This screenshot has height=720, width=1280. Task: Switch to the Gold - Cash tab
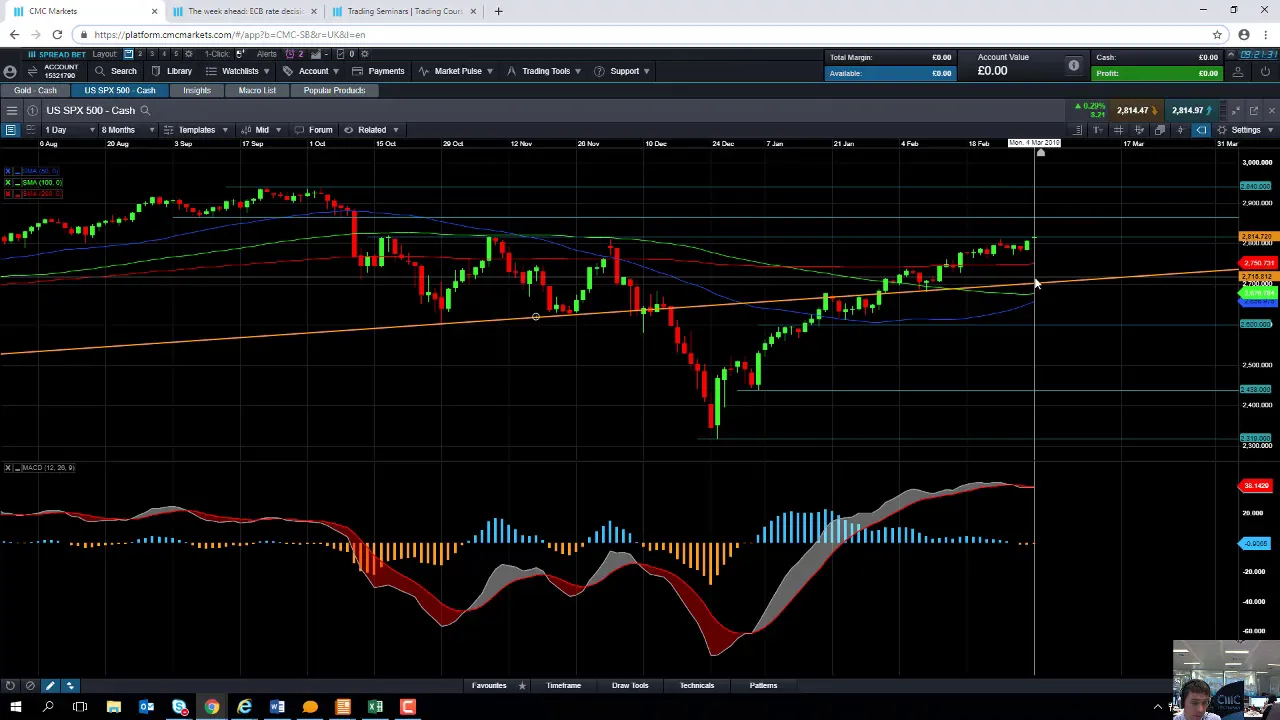35,90
